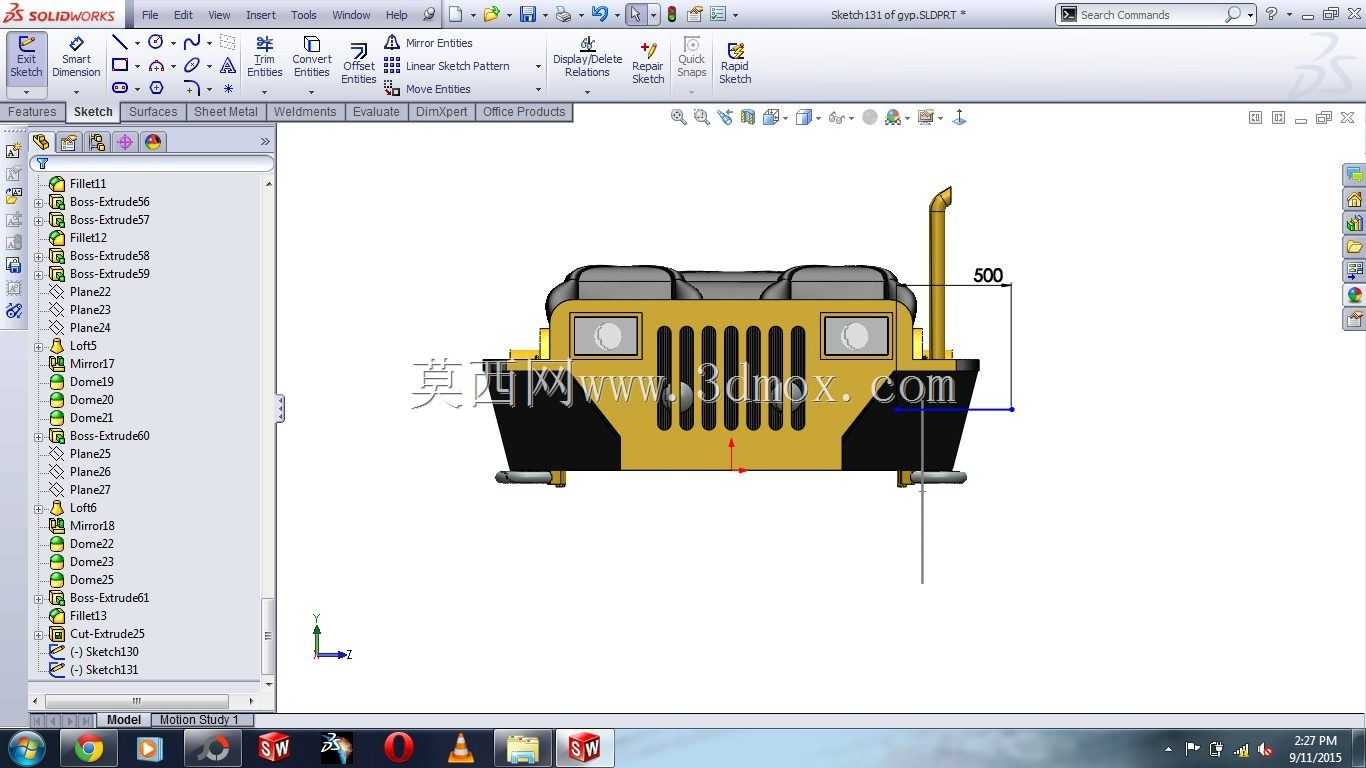The image size is (1366, 768).
Task: Open the Line tool dropdown arrow
Action: tap(136, 43)
